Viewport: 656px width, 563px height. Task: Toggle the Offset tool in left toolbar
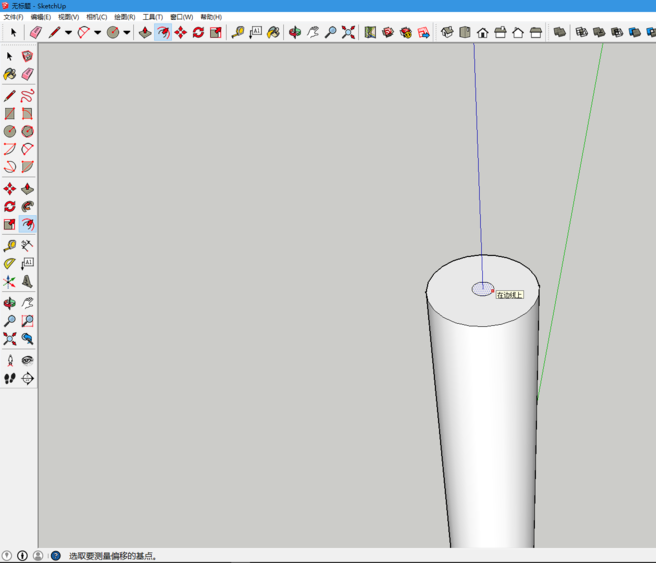click(27, 225)
